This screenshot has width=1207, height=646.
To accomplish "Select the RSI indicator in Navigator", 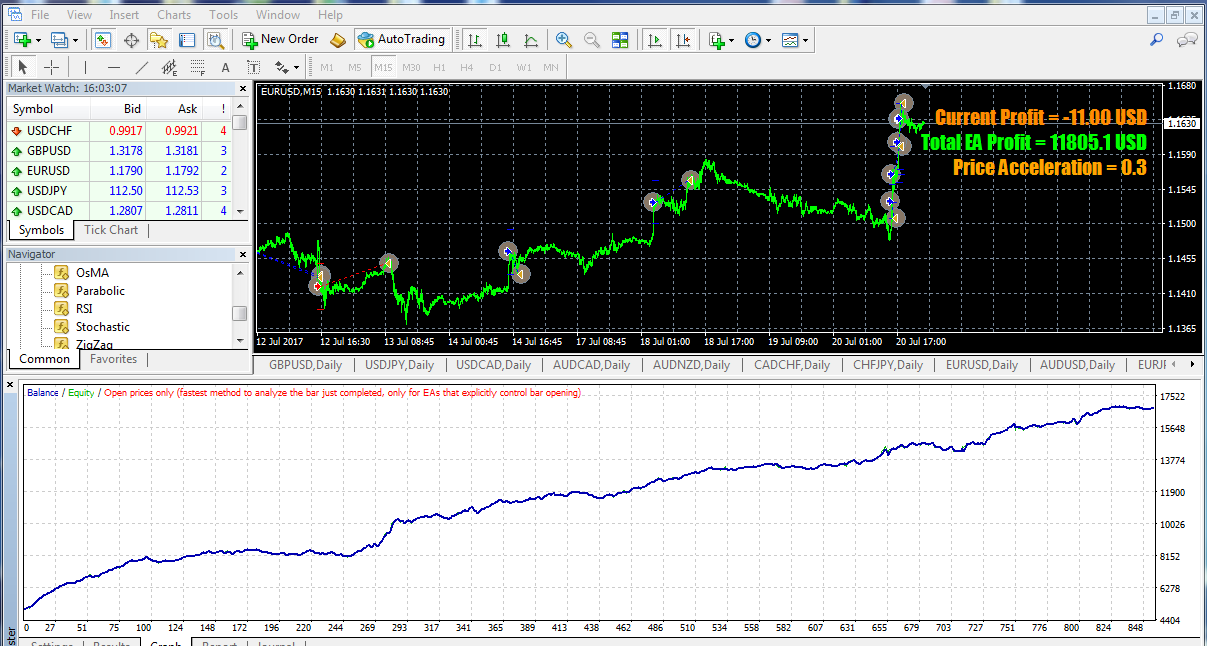I will [x=84, y=309].
